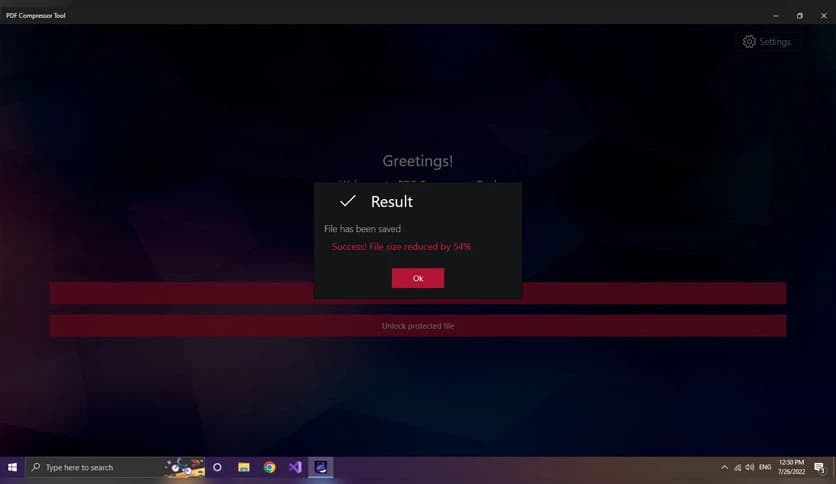The width and height of the screenshot is (836, 484).
Task: Show hidden system tray icons
Action: coord(724,467)
